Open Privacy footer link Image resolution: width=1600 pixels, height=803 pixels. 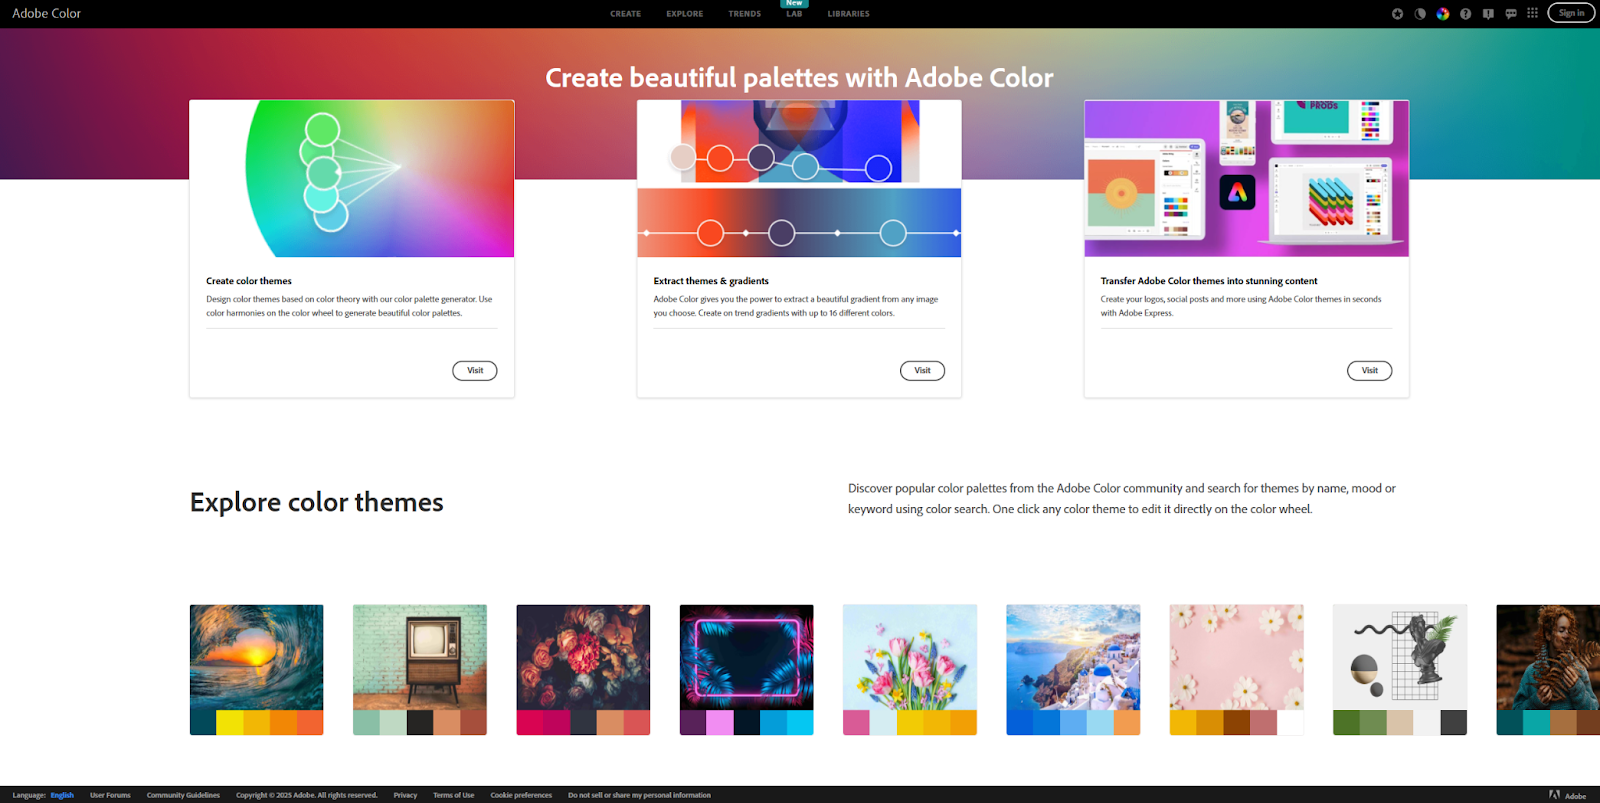pos(405,795)
